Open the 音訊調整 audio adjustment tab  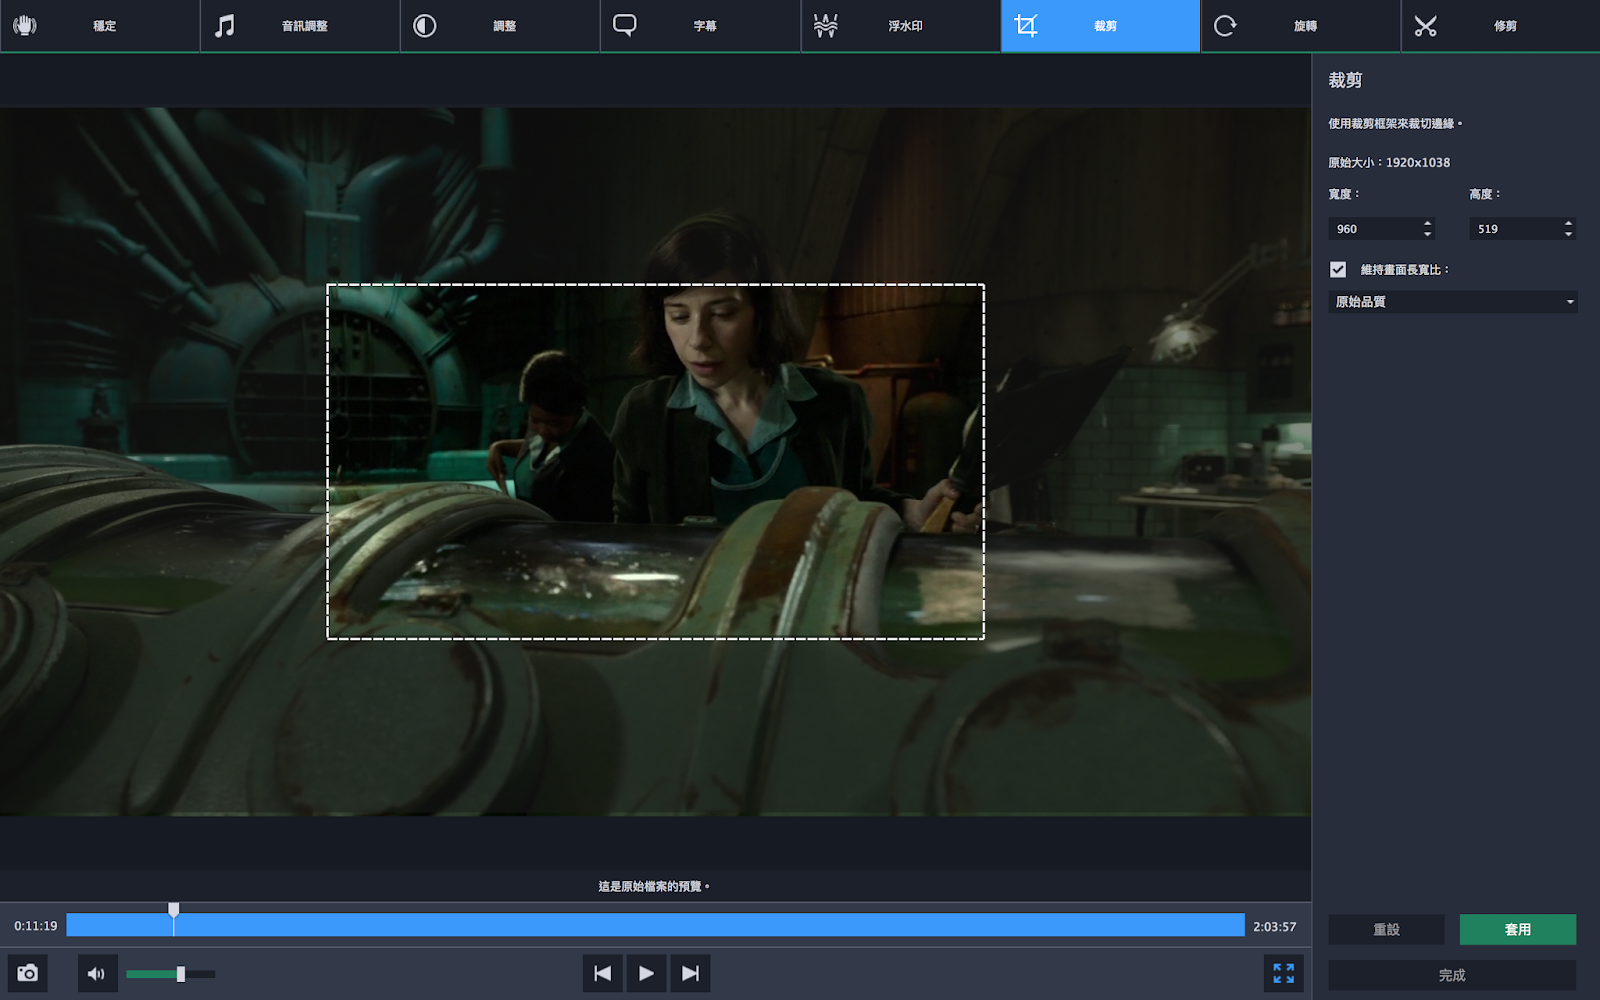pyautogui.click(x=300, y=26)
